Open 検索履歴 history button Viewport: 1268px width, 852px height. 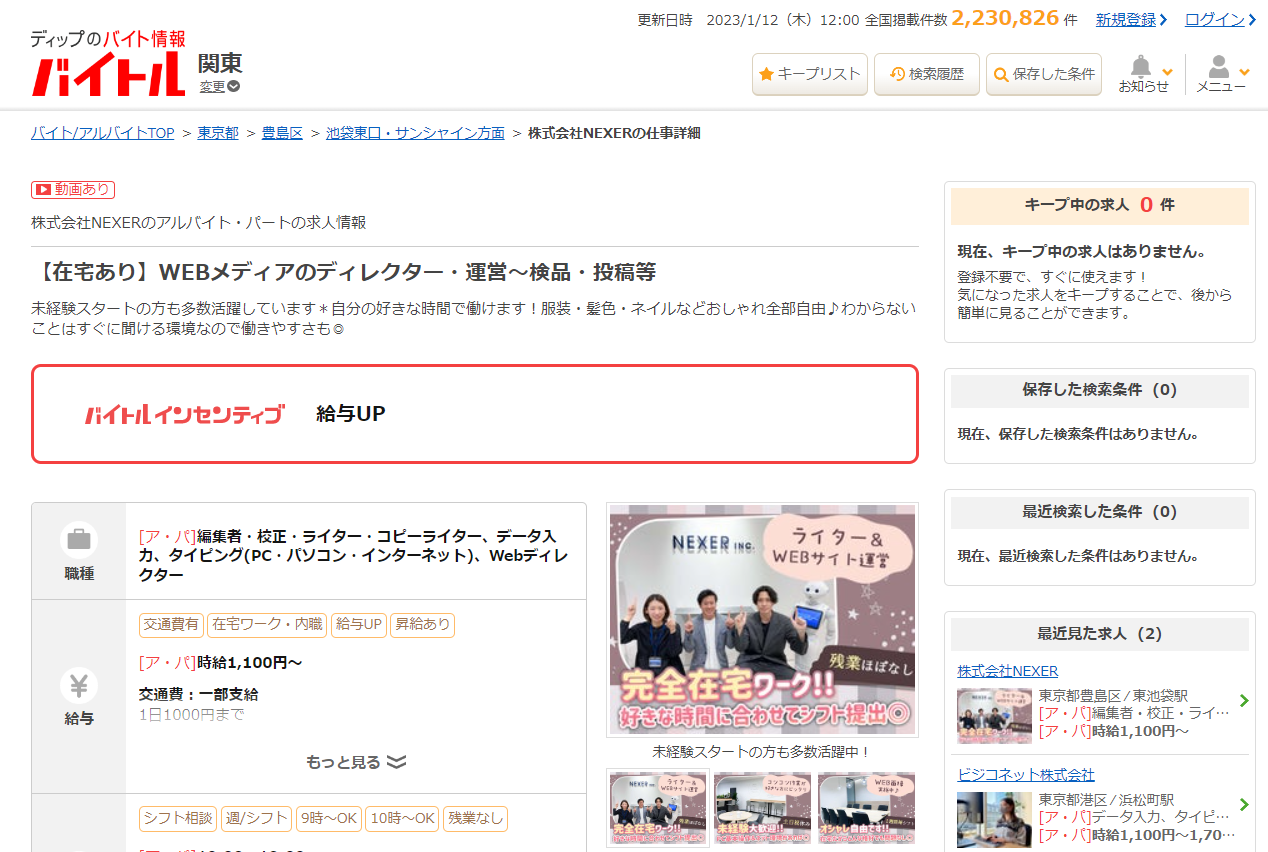pyautogui.click(x=927, y=74)
